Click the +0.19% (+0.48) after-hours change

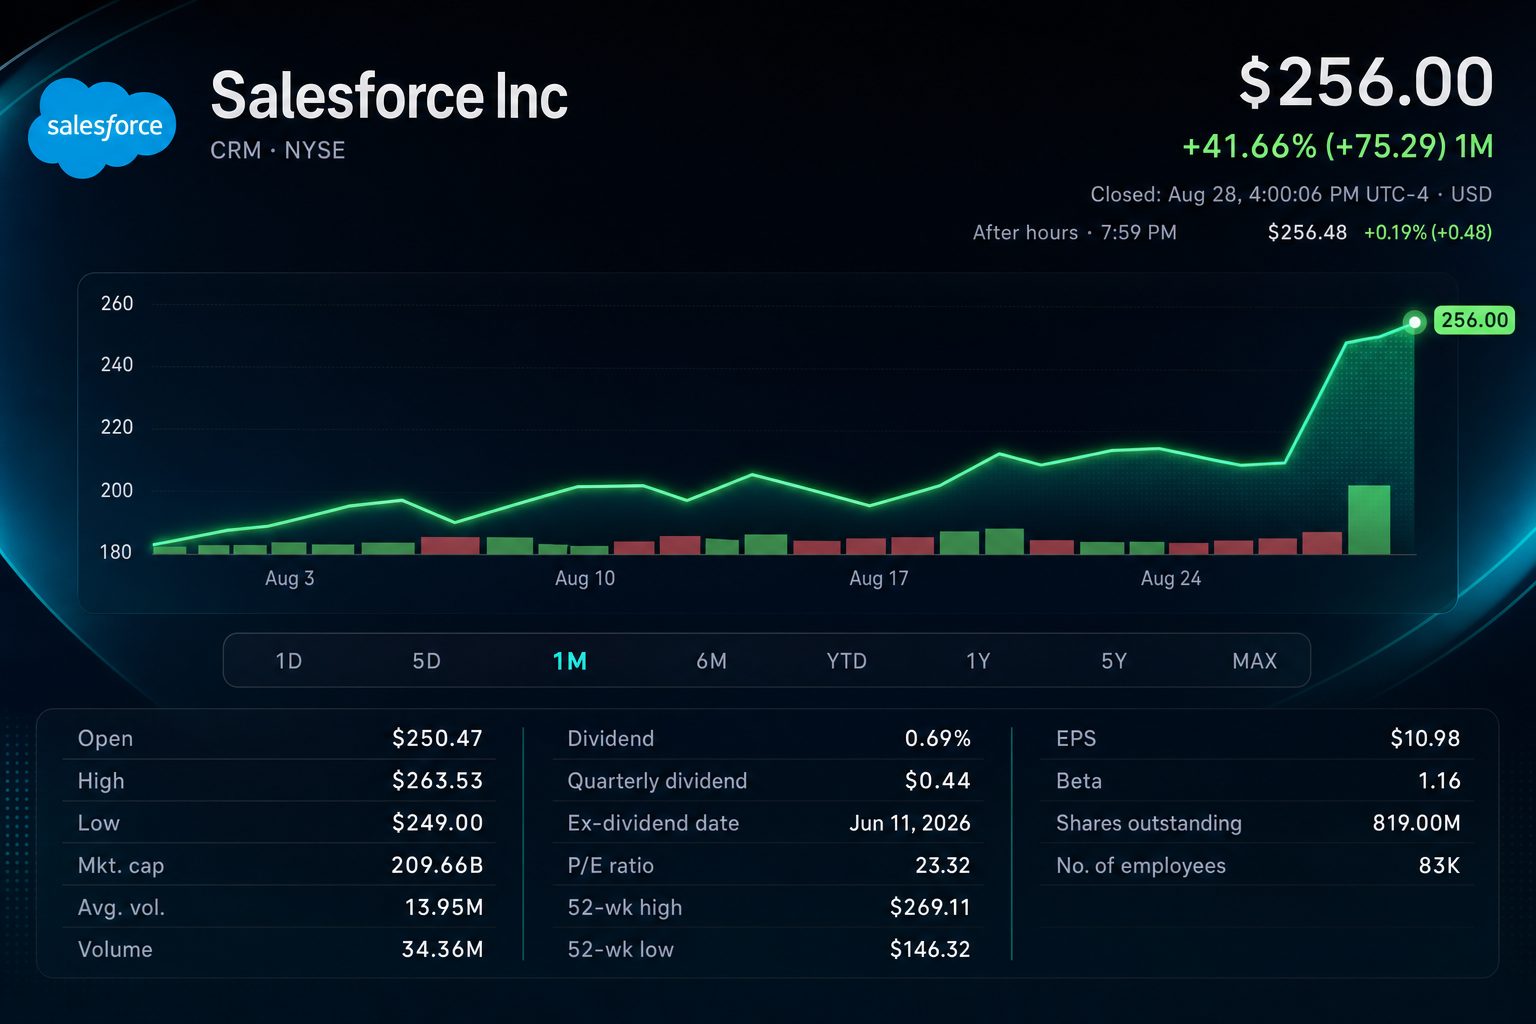(1428, 233)
